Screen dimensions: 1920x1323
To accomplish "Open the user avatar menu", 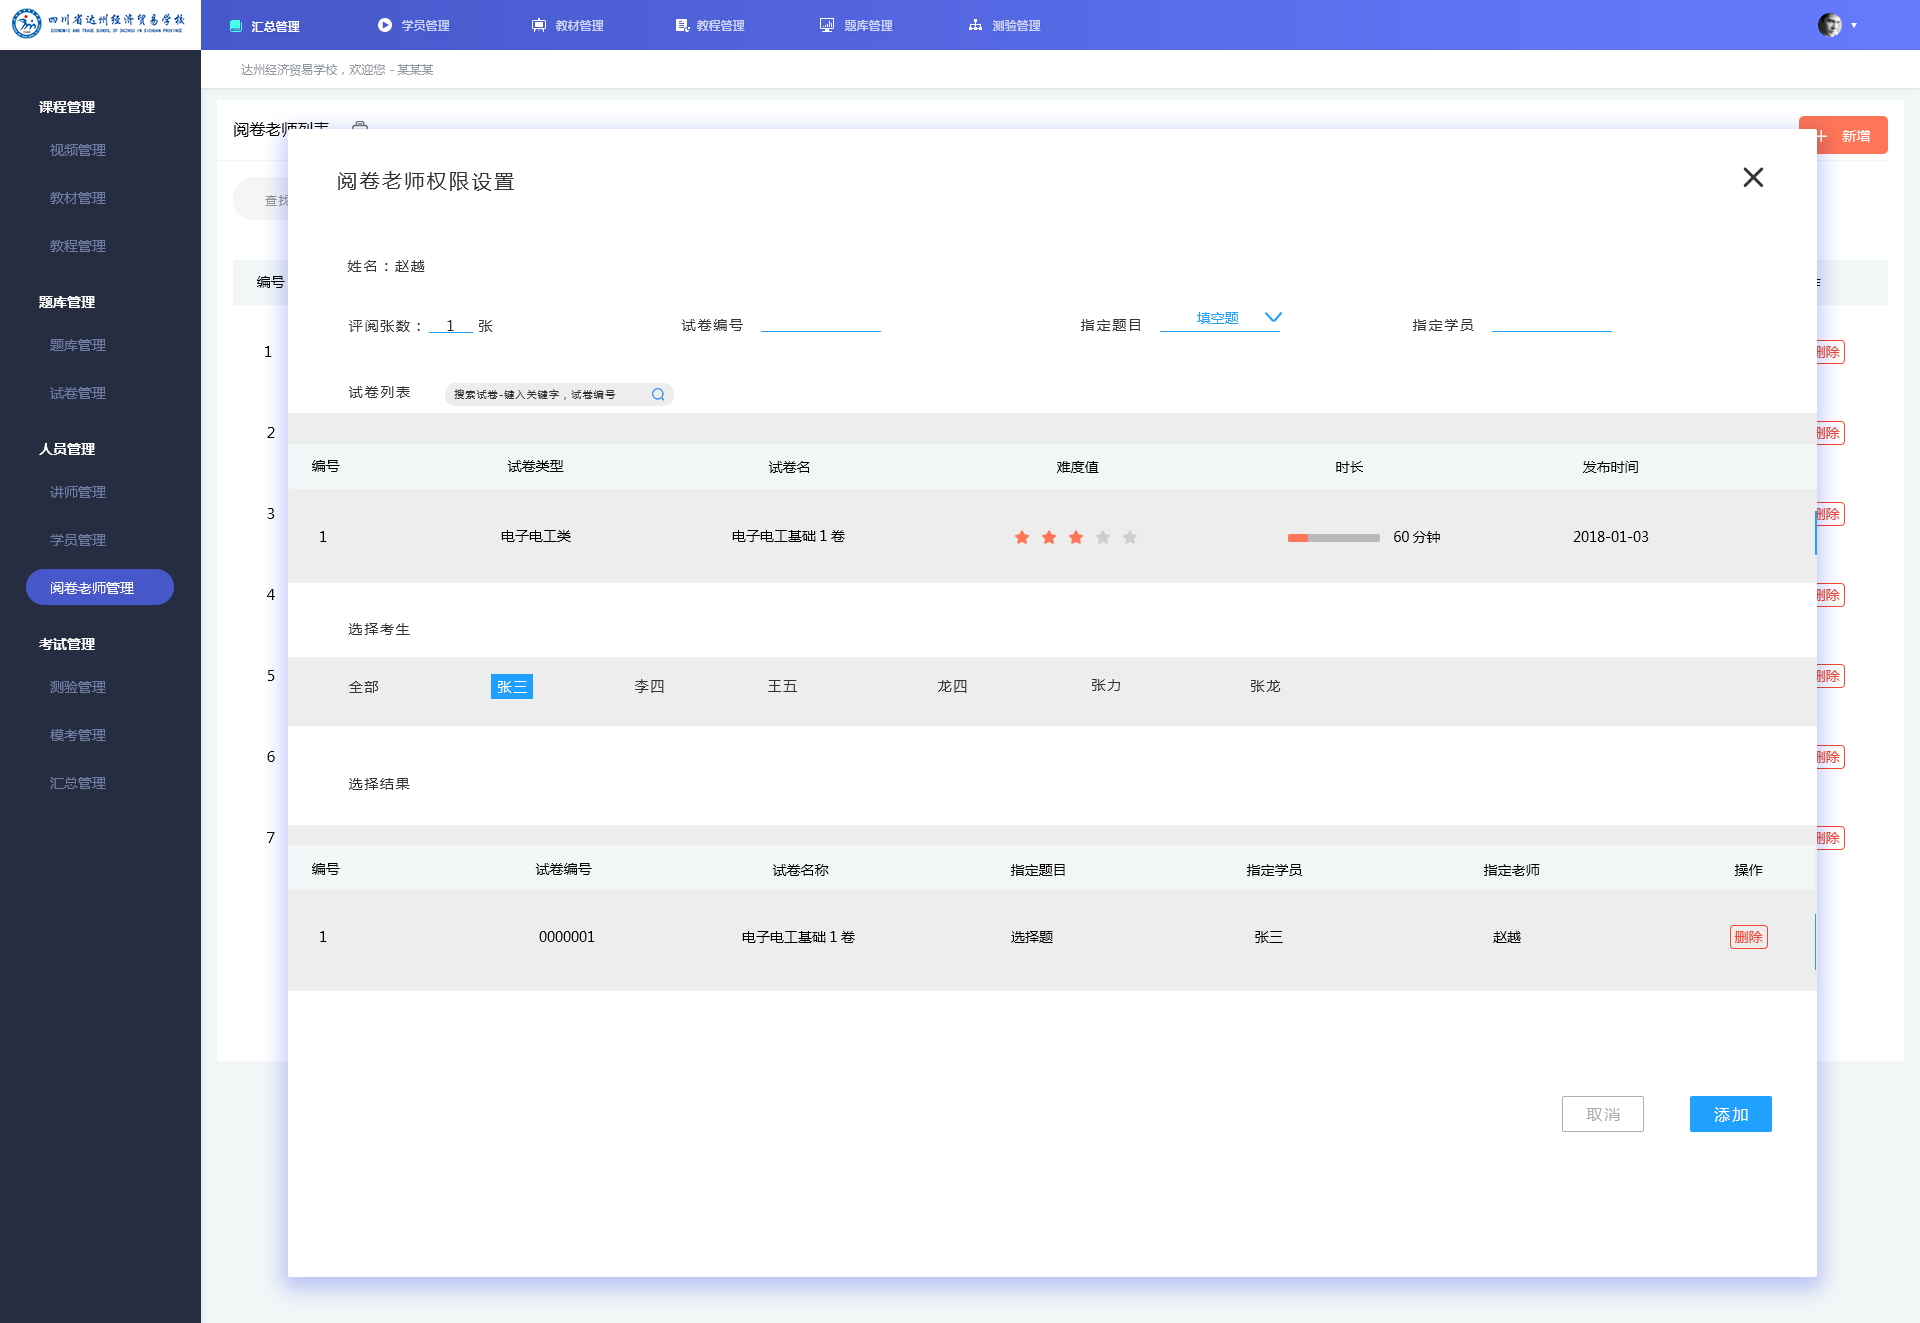I will tap(1829, 25).
